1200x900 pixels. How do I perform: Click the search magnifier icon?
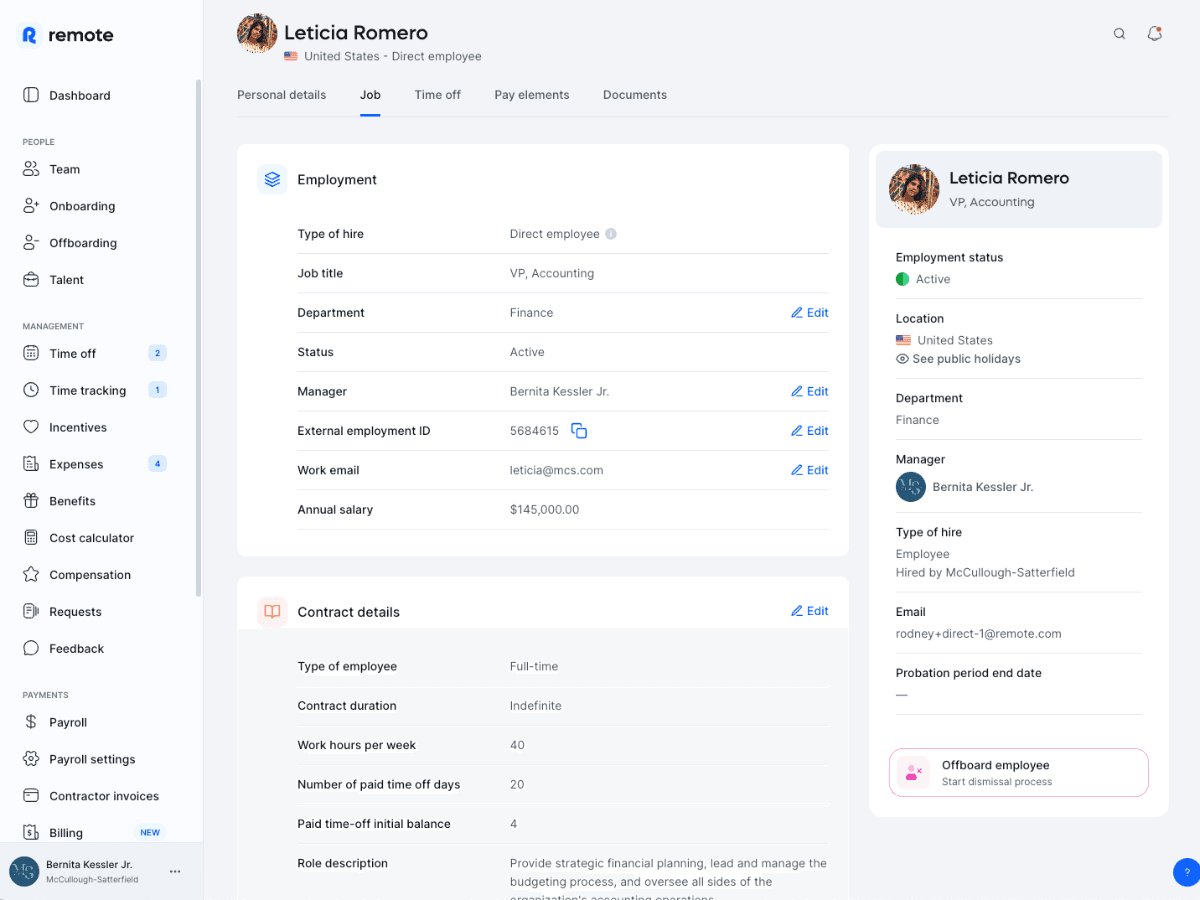pyautogui.click(x=1119, y=34)
